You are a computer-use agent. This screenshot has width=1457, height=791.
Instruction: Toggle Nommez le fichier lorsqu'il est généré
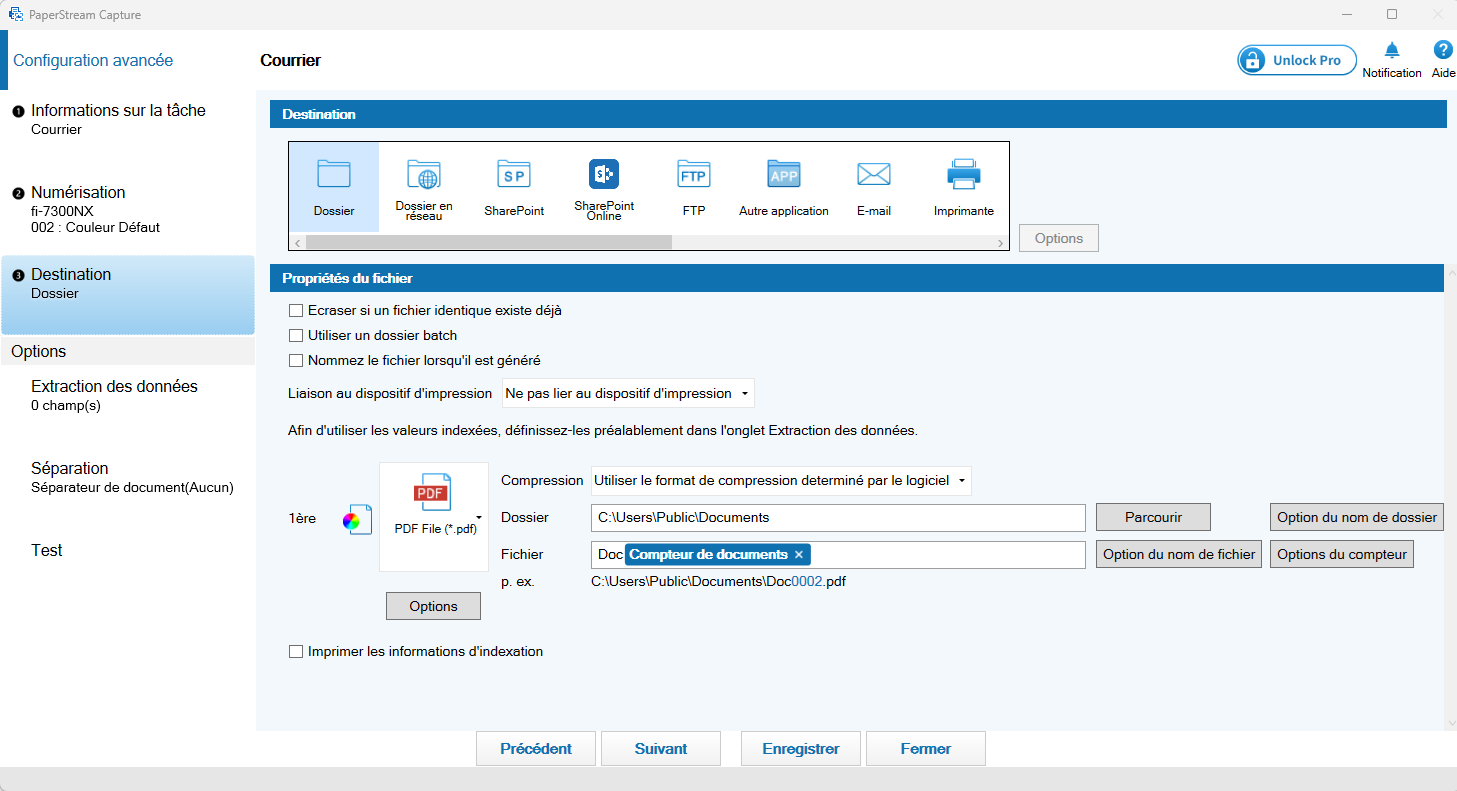296,360
